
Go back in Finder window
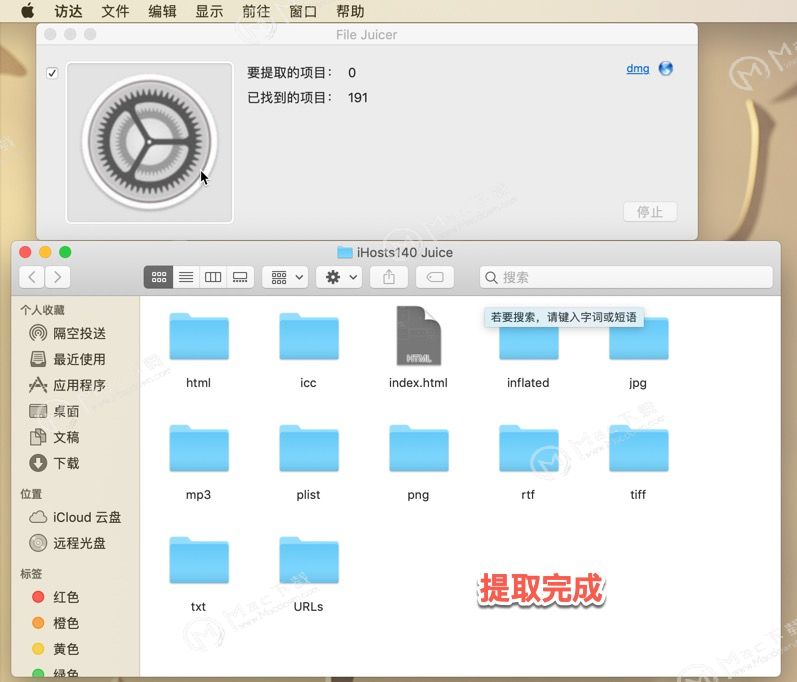(x=32, y=277)
